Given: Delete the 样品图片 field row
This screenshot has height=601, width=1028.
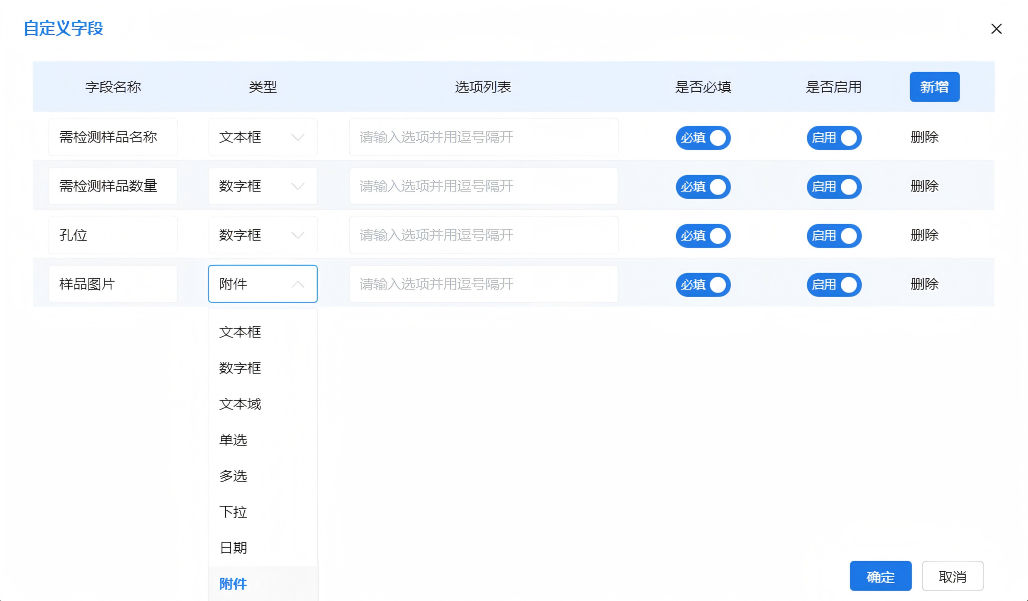Looking at the screenshot, I should click(924, 285).
